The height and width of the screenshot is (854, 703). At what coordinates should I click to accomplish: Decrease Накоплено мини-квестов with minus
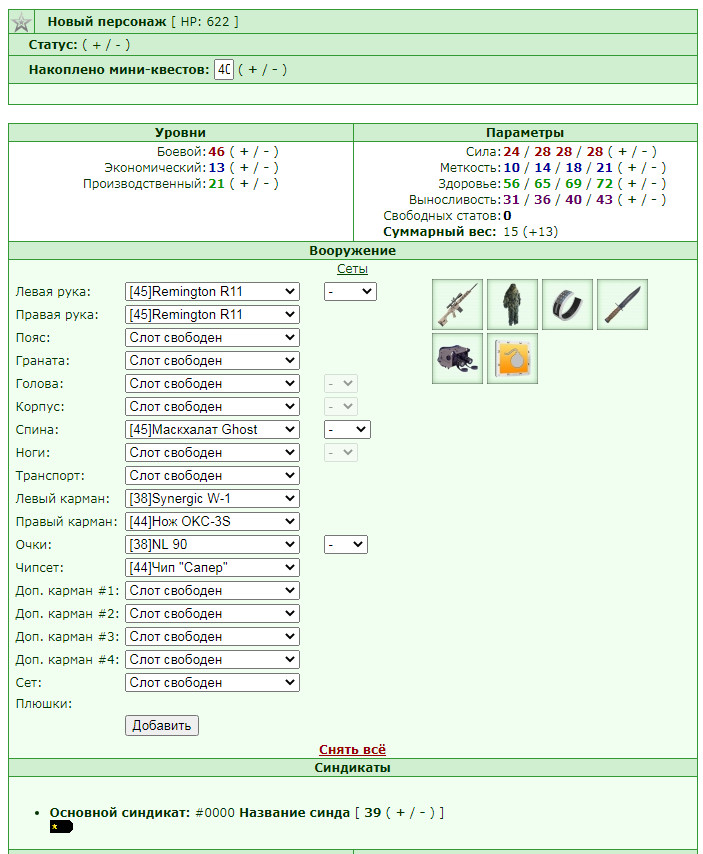pyautogui.click(x=274, y=70)
